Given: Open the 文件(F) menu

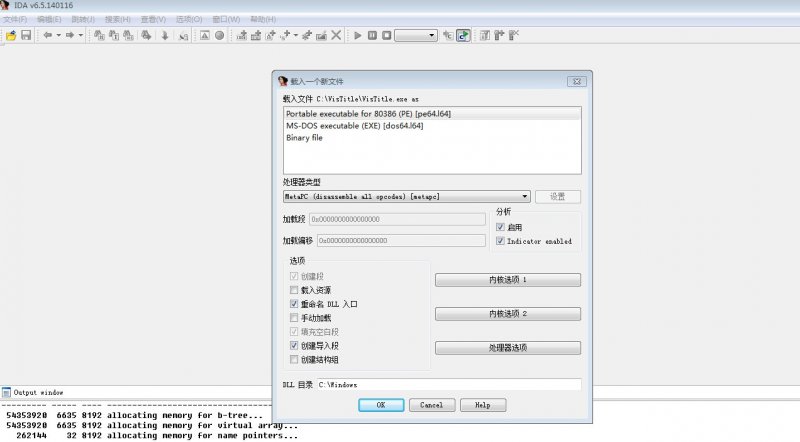Looking at the screenshot, I should 15,19.
